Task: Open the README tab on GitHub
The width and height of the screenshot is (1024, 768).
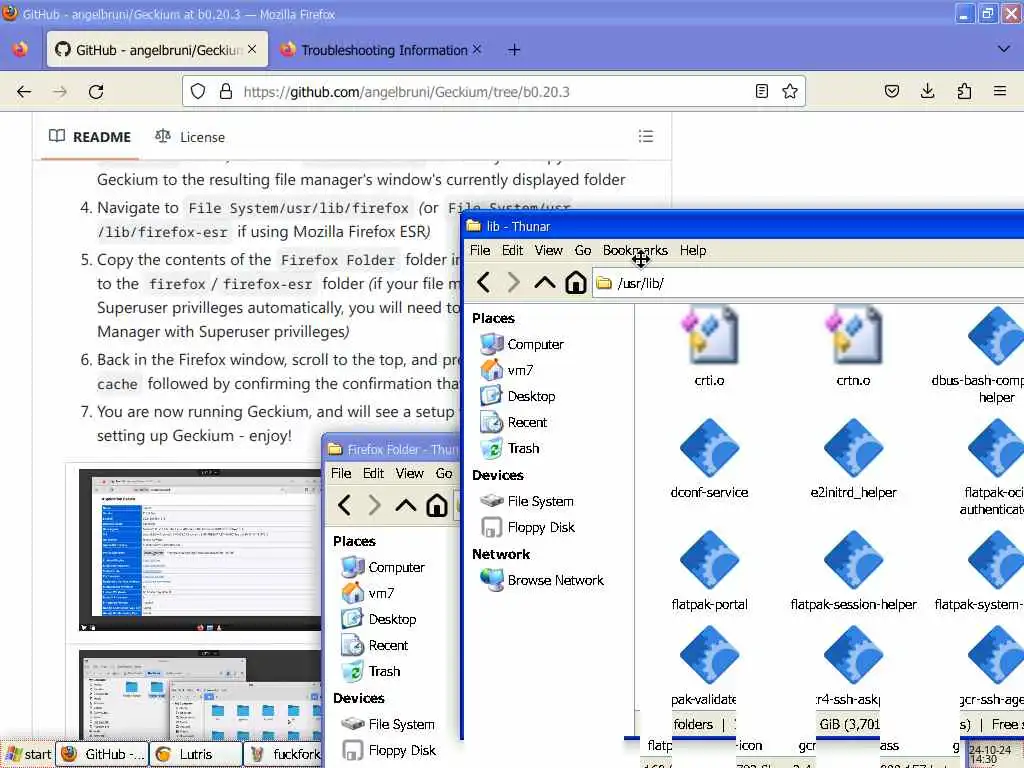Action: pos(90,137)
